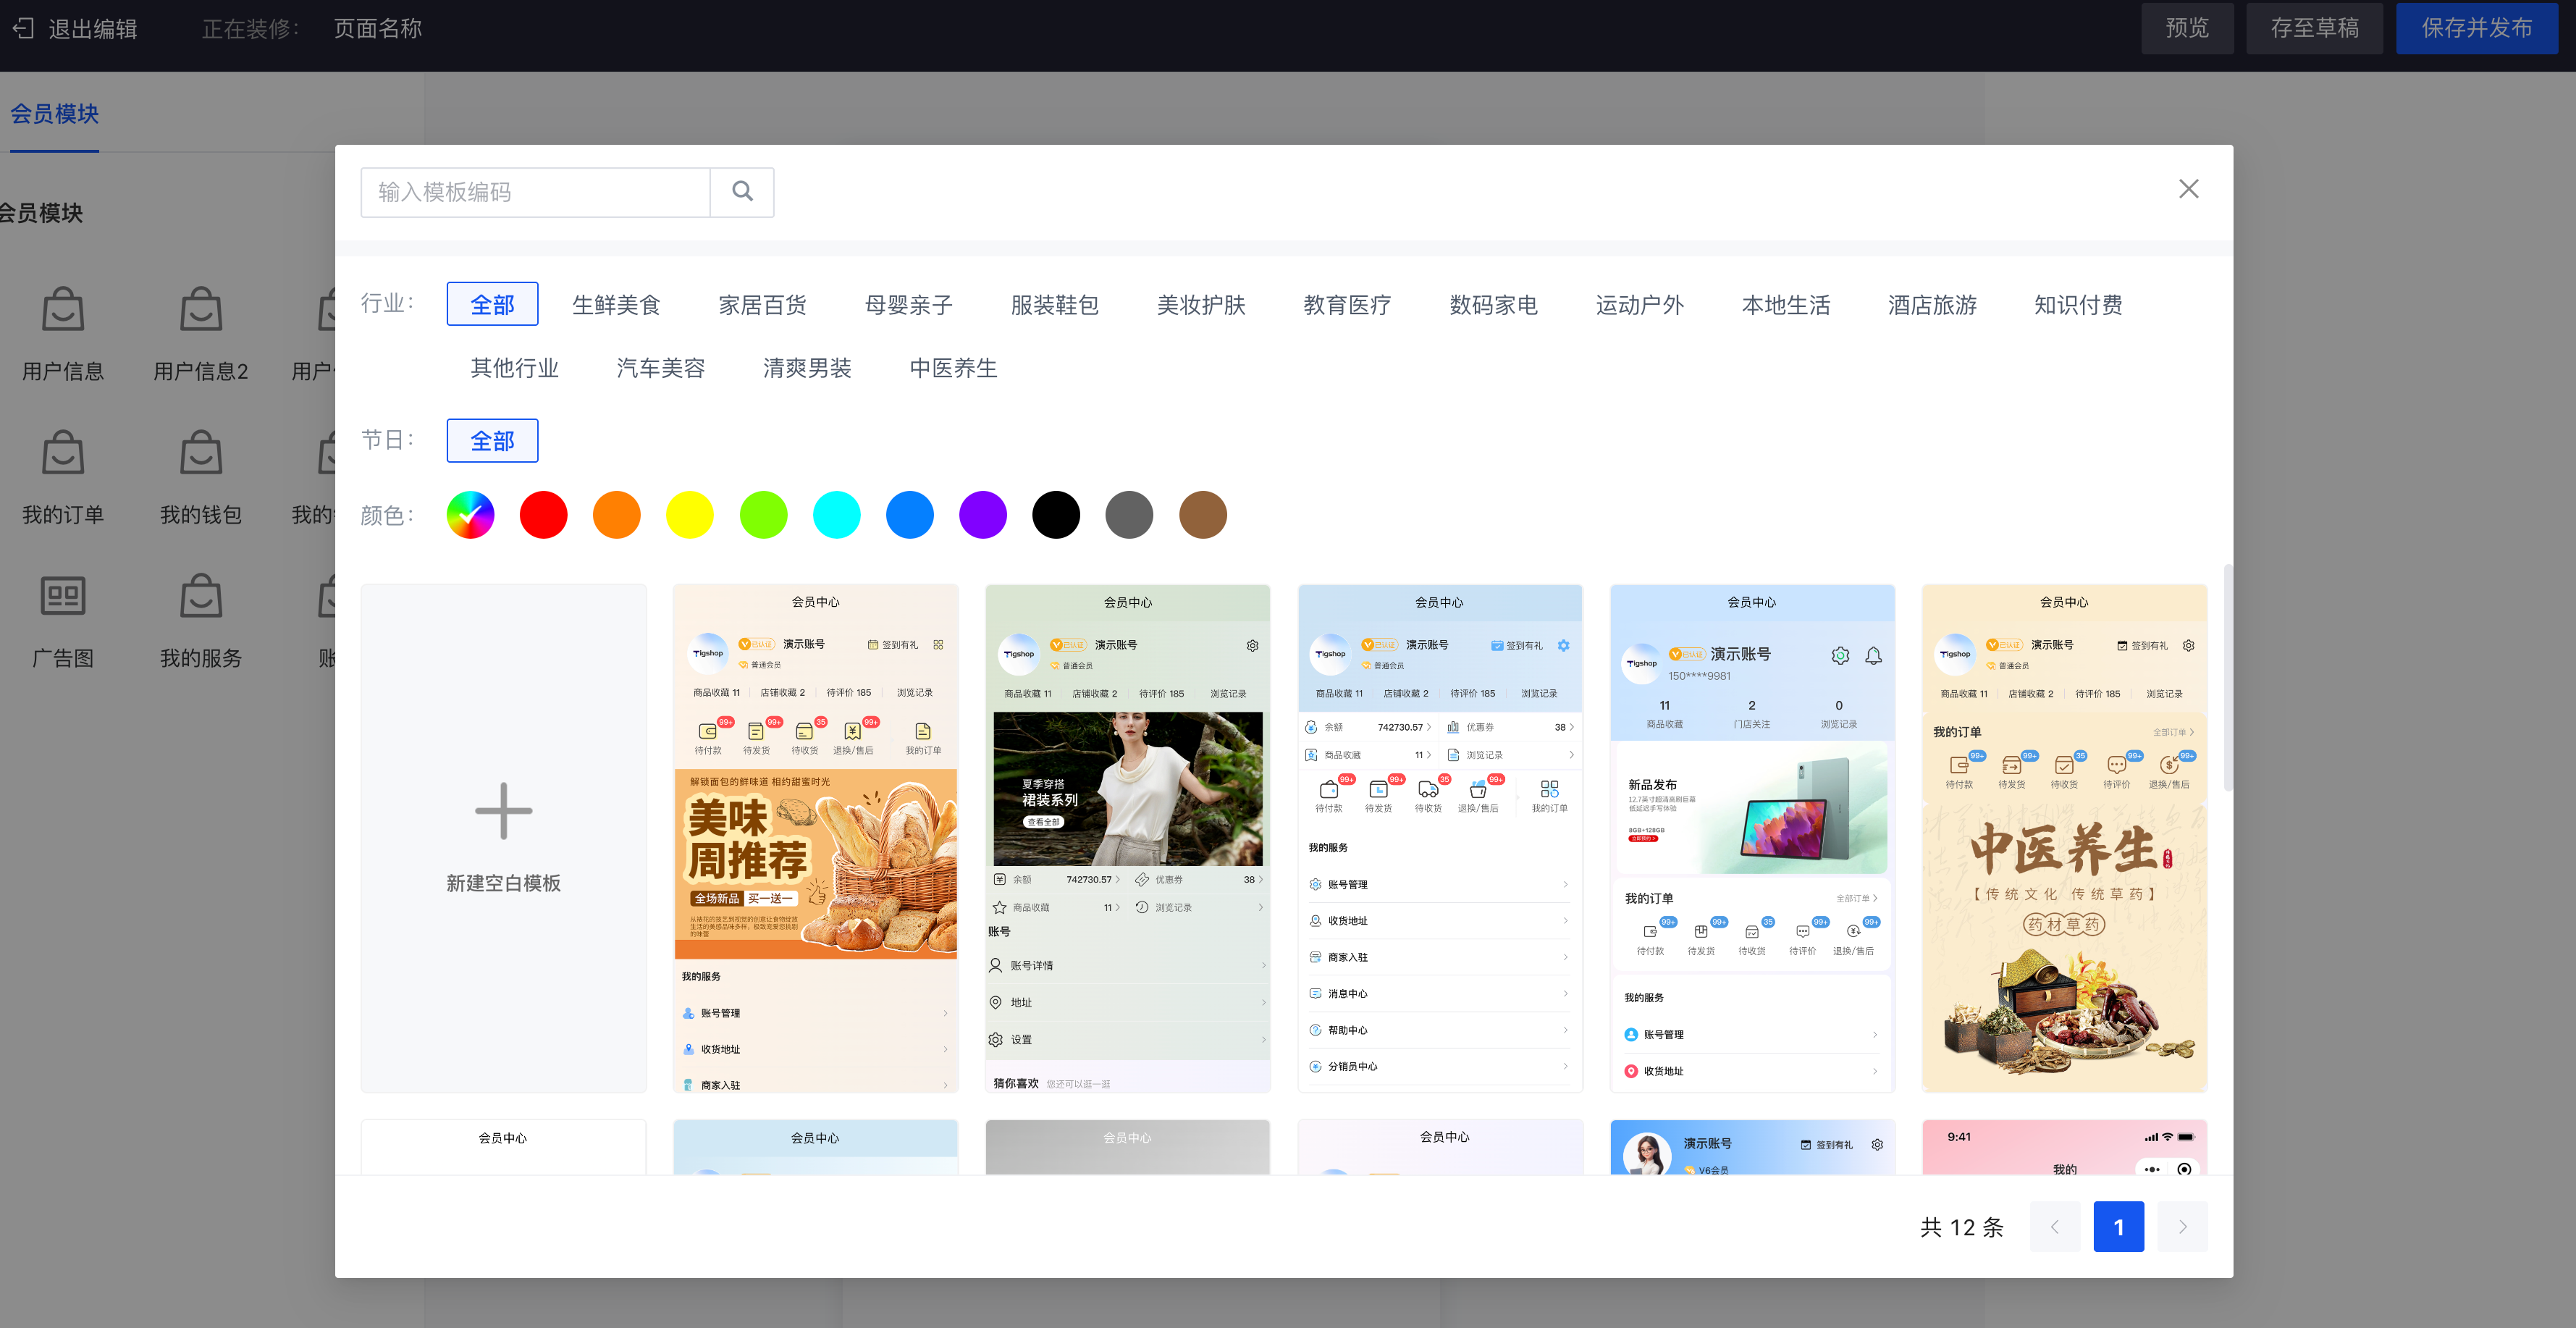Image resolution: width=2576 pixels, height=1328 pixels.
Task: Focus the template code search field
Action: 535,192
